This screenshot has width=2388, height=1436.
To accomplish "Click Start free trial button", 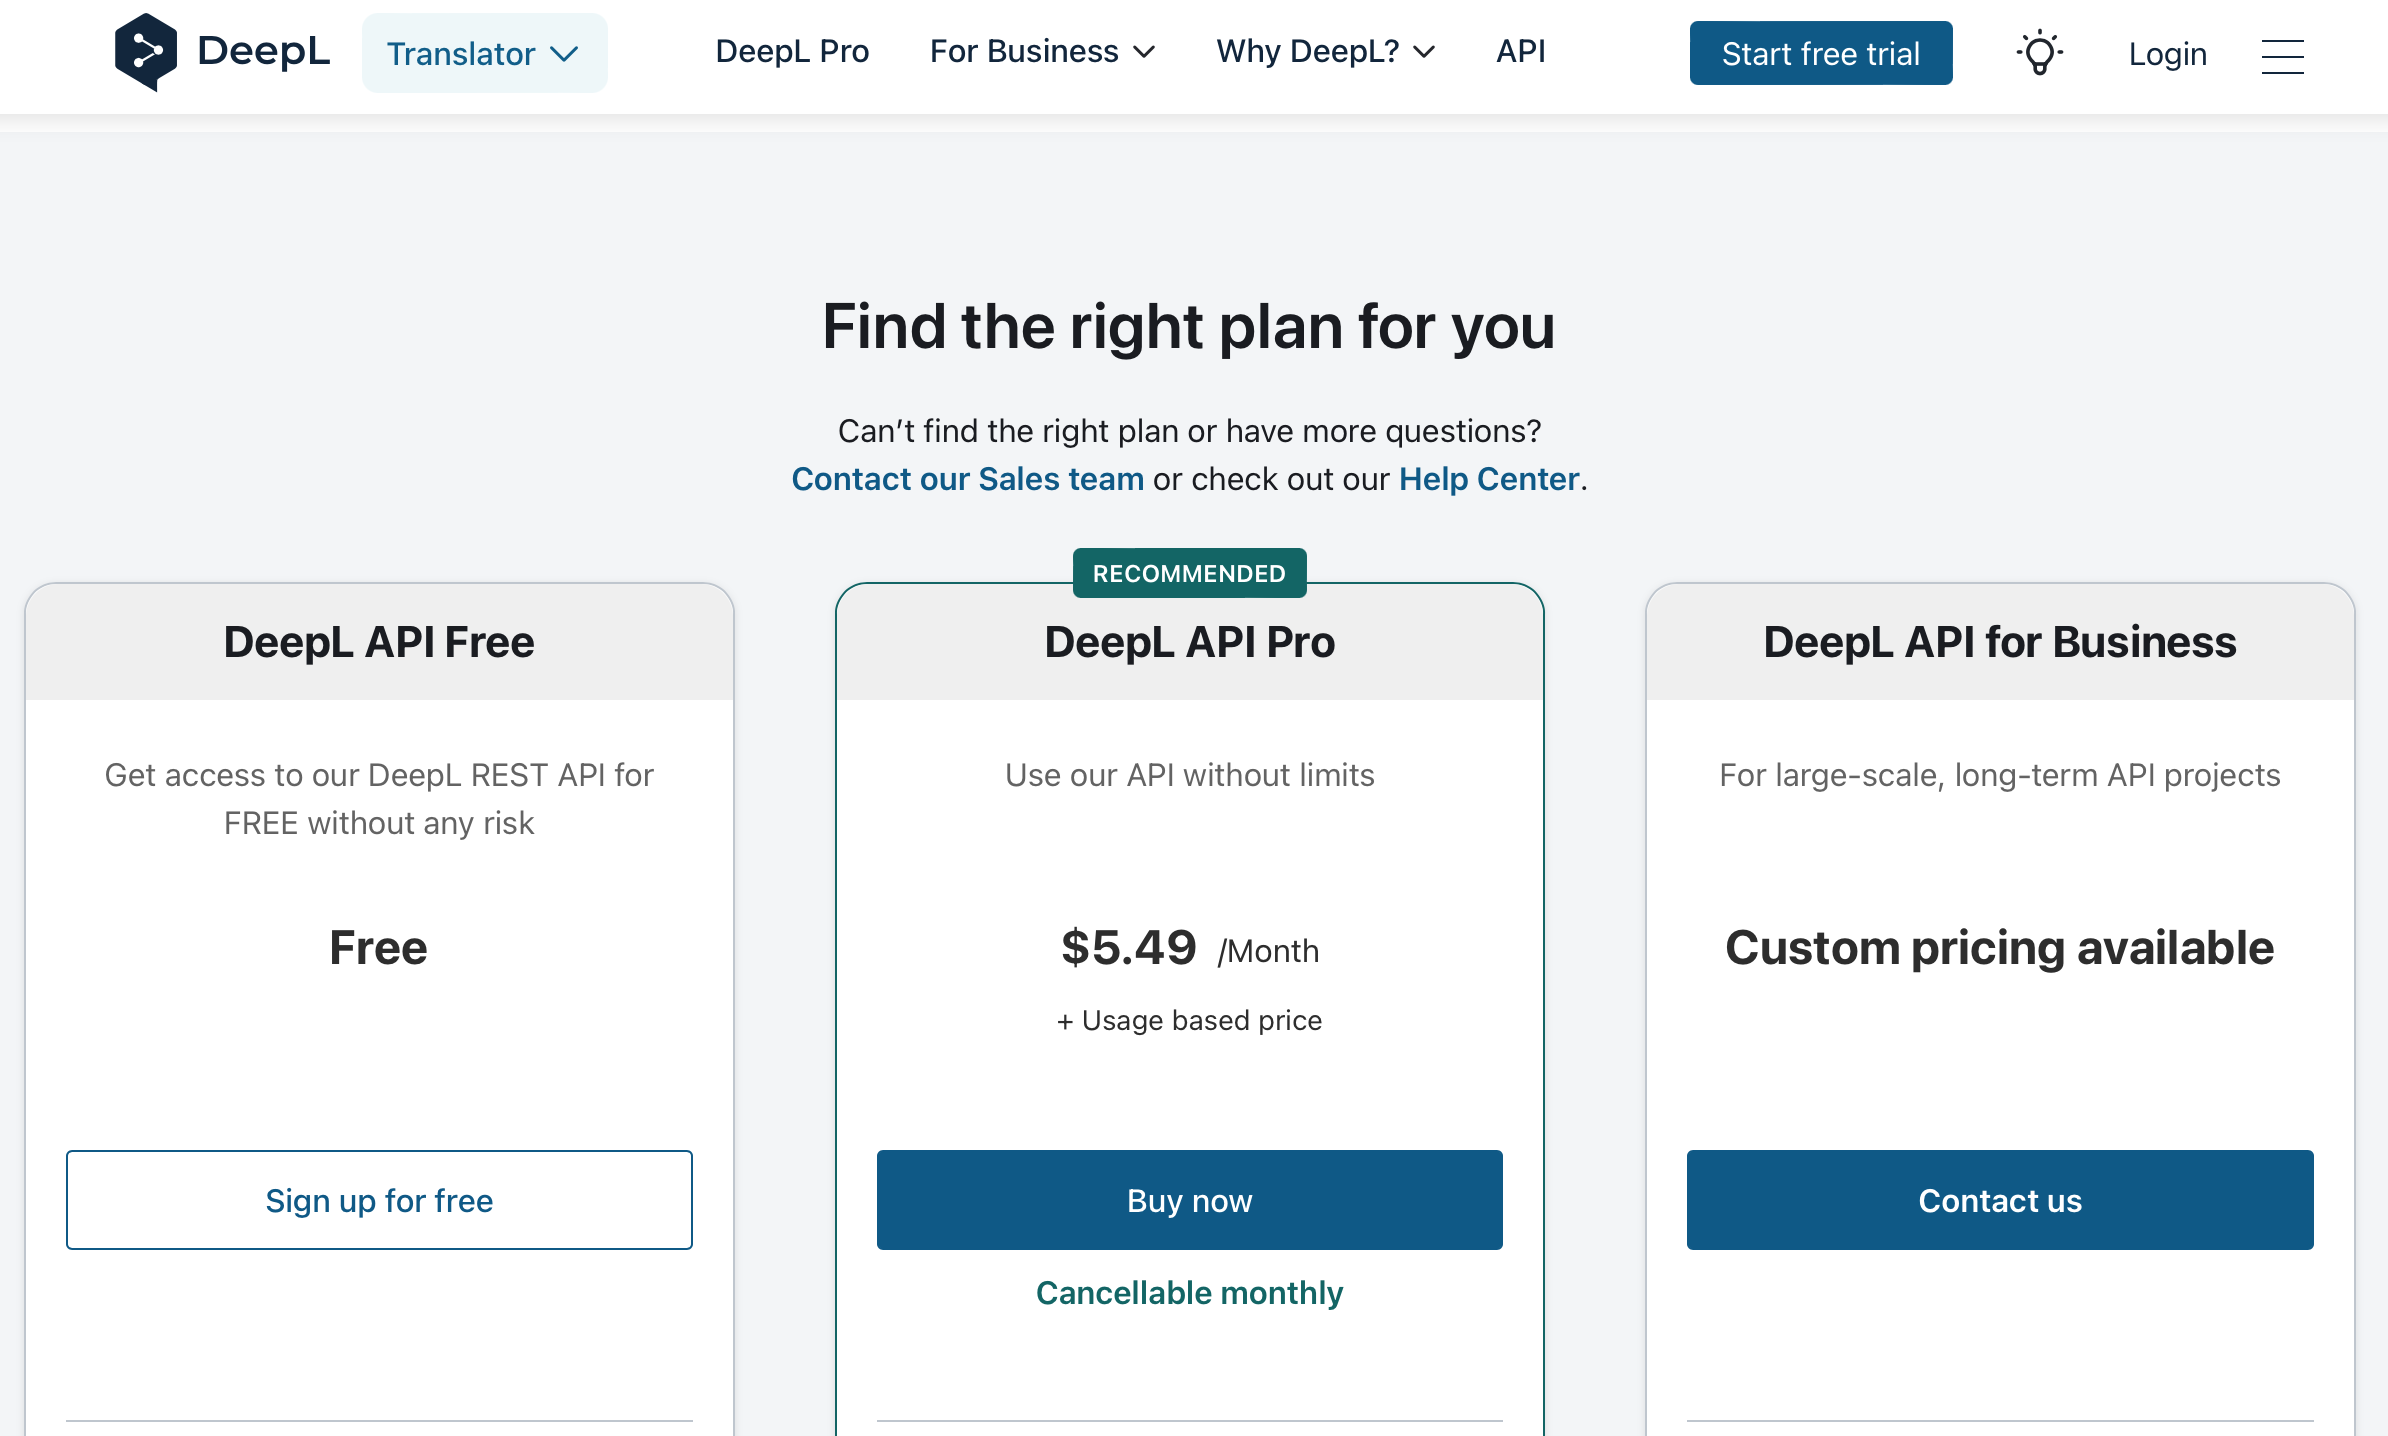I will [x=1820, y=53].
